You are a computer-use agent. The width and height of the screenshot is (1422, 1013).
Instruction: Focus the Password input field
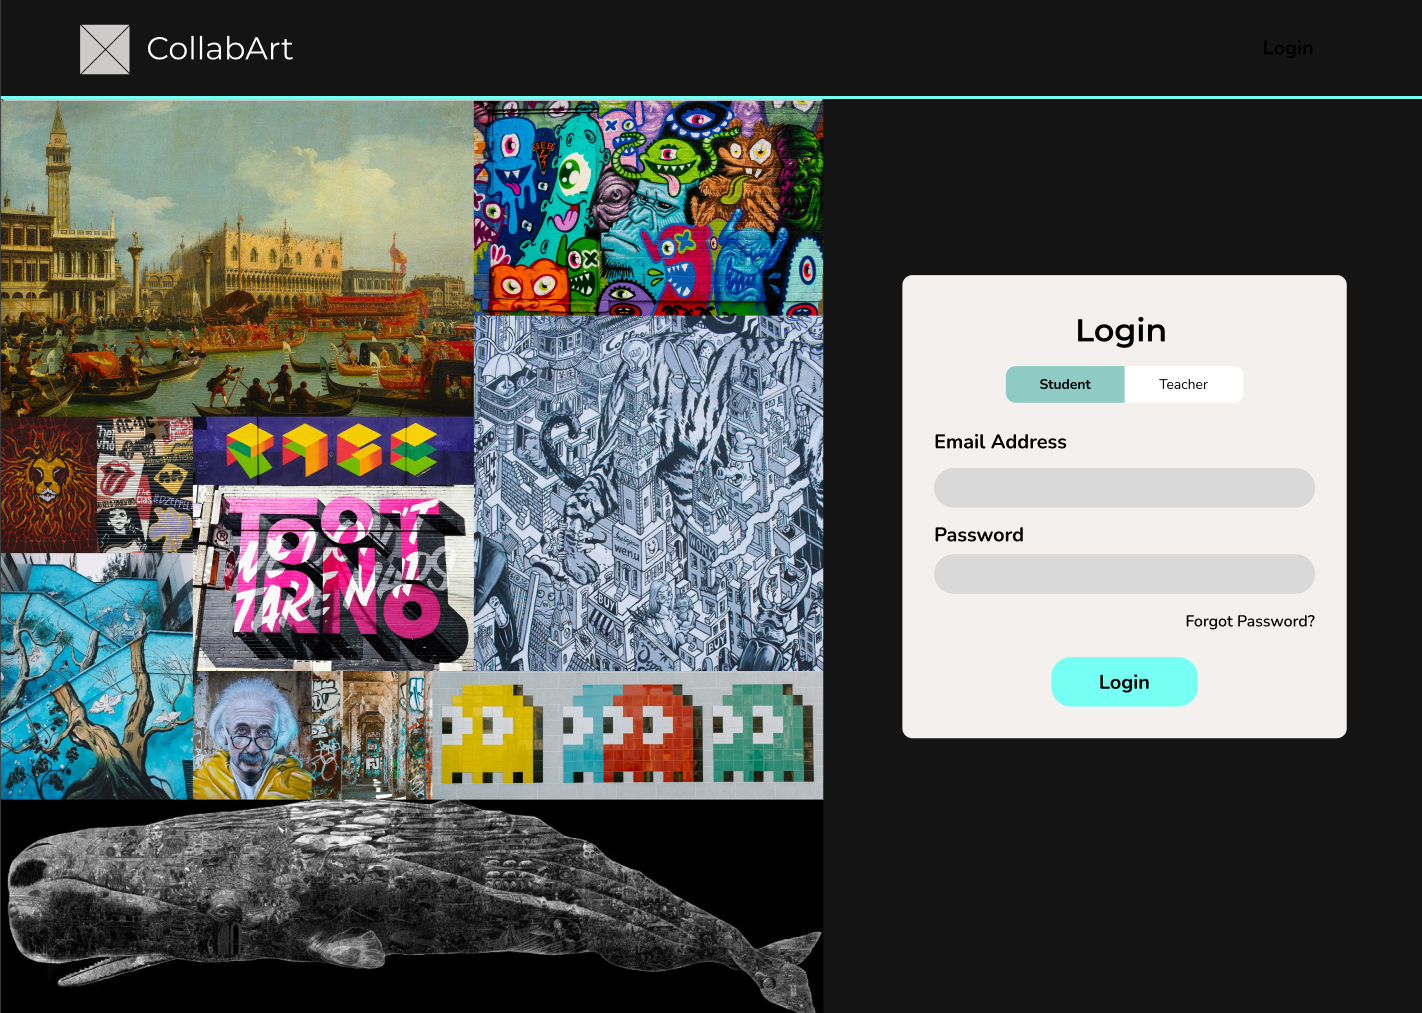(1124, 574)
